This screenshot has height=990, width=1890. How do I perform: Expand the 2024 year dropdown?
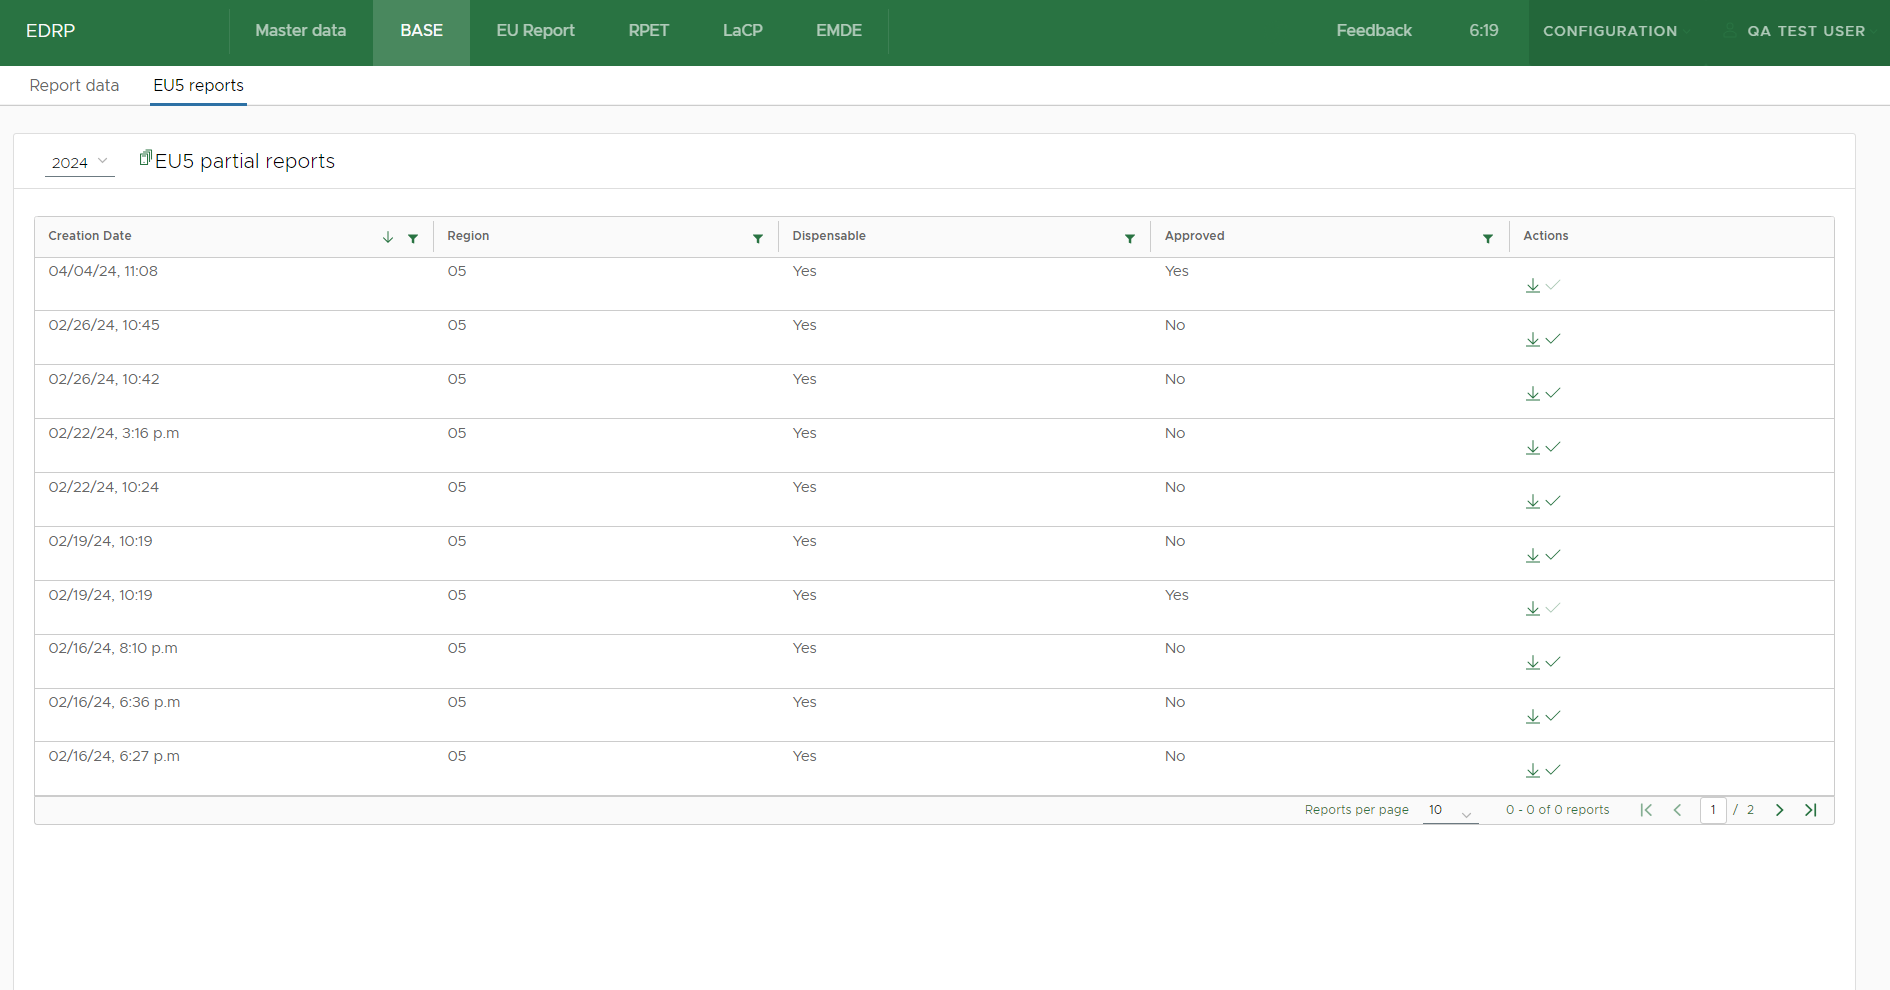[80, 162]
